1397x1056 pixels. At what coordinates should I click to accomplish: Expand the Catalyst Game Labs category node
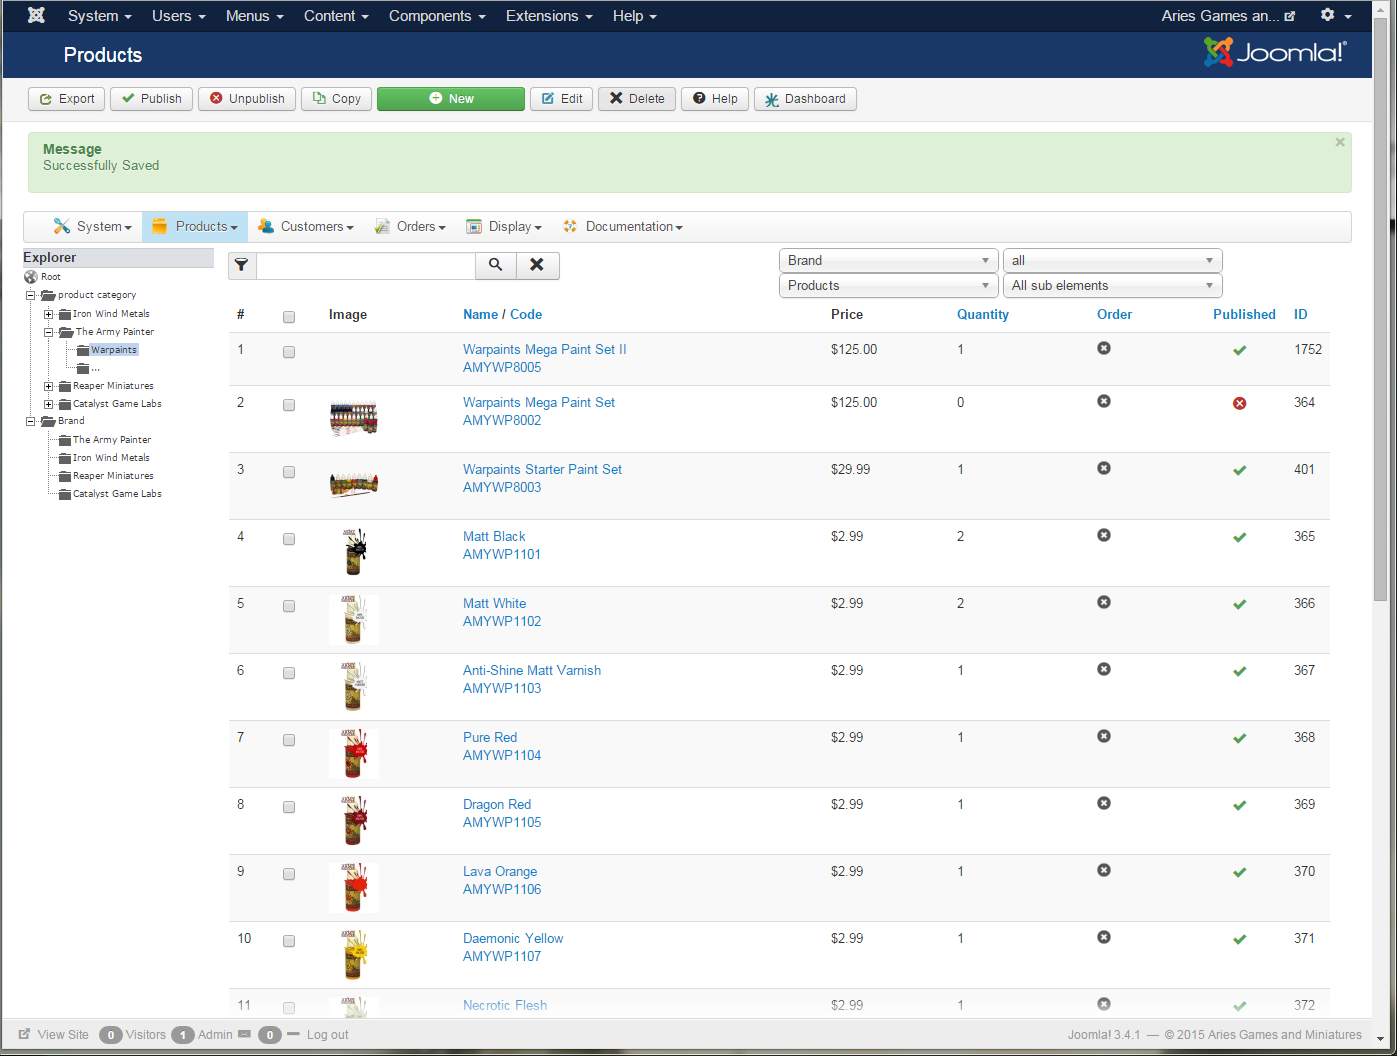(x=49, y=404)
